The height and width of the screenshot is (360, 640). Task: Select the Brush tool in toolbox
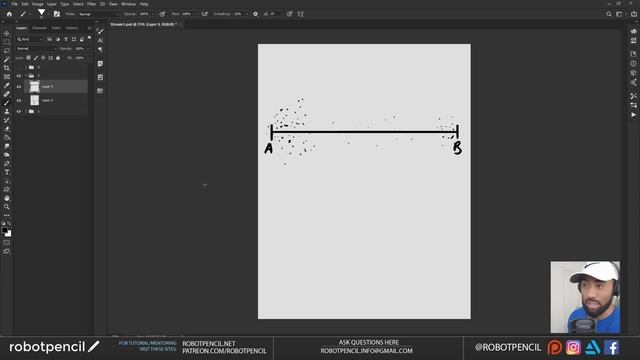pyautogui.click(x=7, y=102)
